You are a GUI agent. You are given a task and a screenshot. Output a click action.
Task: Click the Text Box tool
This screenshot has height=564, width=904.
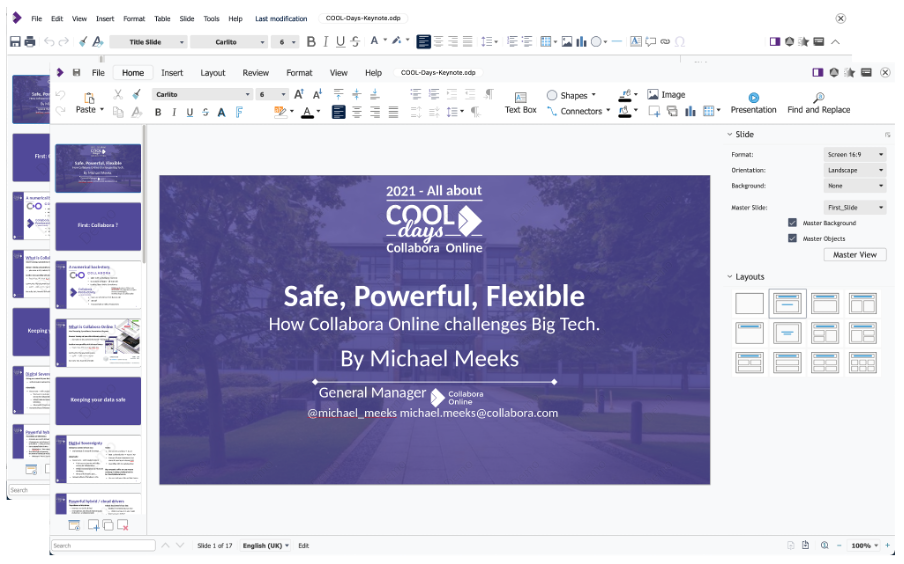[520, 102]
